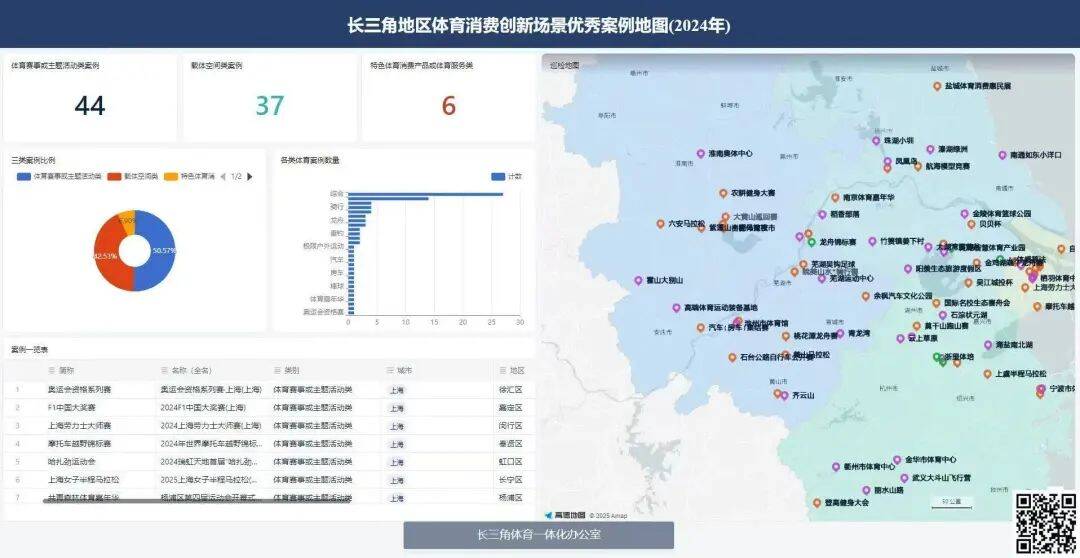Go to next legend page arrow

click(249, 176)
